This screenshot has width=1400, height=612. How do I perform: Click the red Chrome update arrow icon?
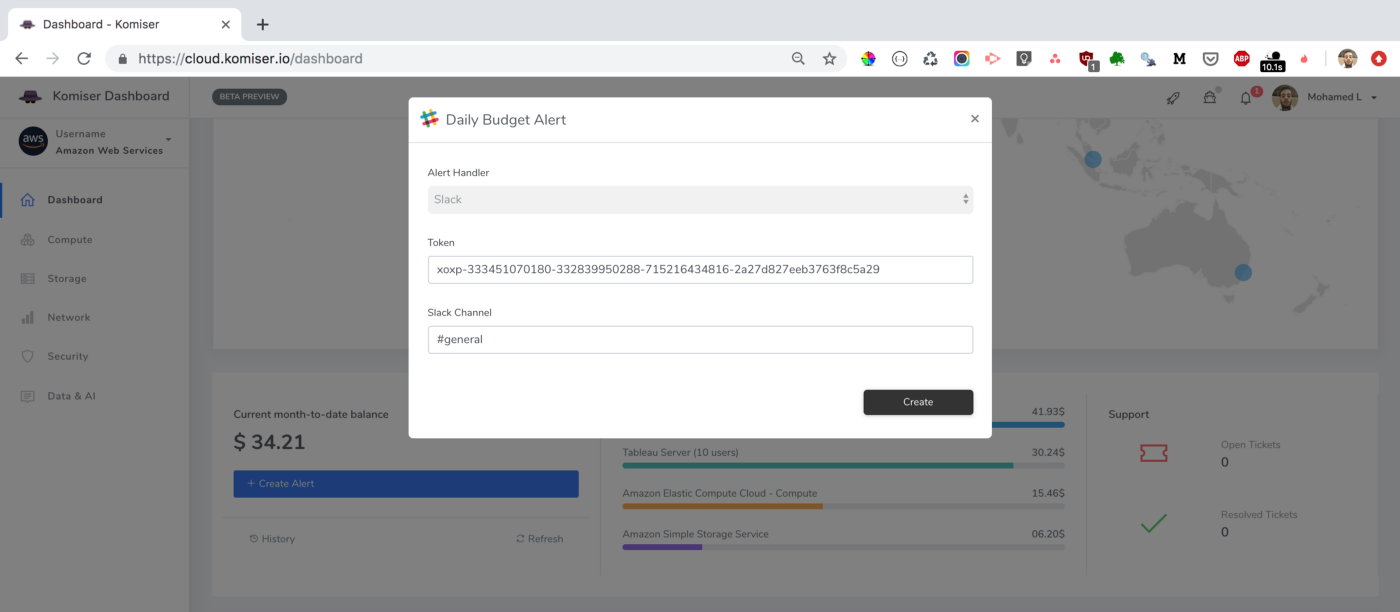coord(1379,59)
